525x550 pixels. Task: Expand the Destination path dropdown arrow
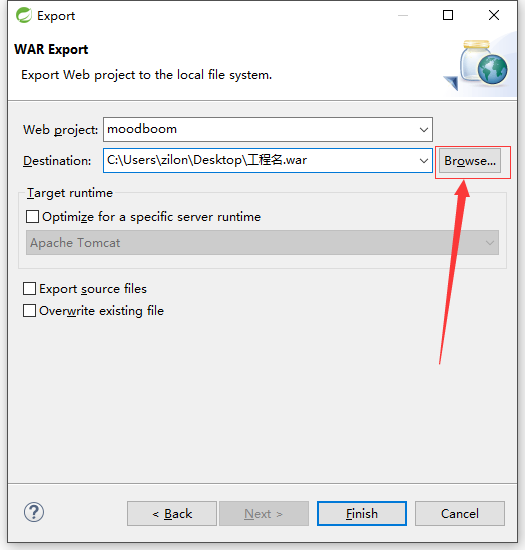pos(424,161)
